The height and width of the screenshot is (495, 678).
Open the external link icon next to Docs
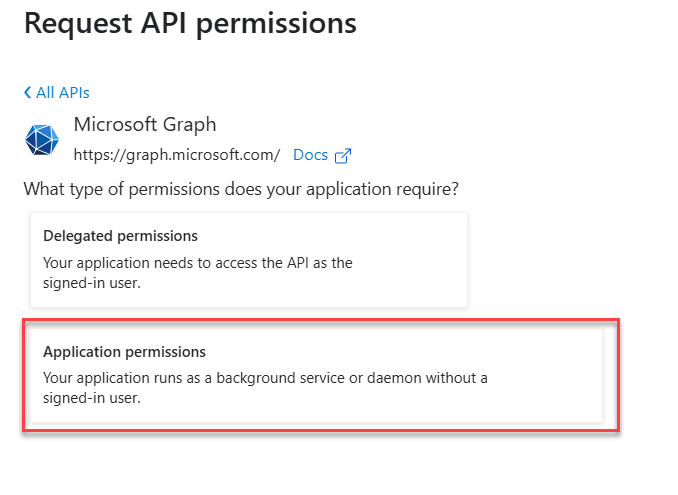pyautogui.click(x=343, y=156)
